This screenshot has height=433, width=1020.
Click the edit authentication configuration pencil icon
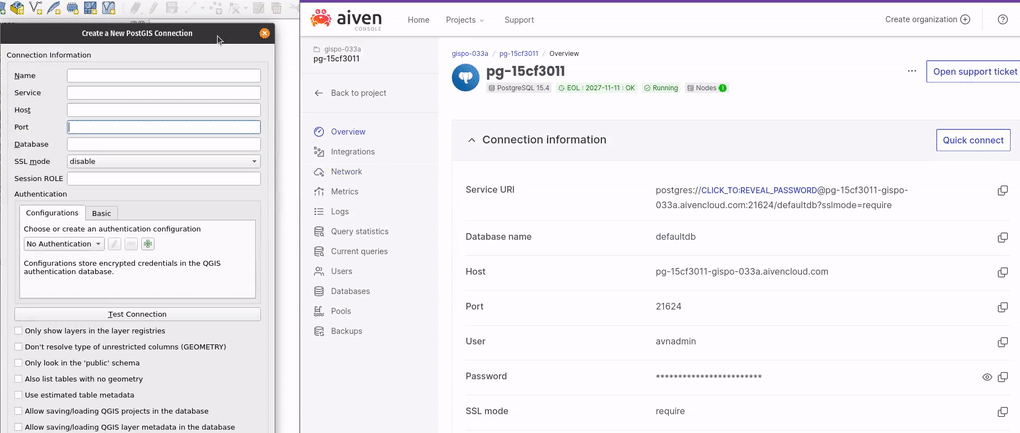pyautogui.click(x=114, y=244)
